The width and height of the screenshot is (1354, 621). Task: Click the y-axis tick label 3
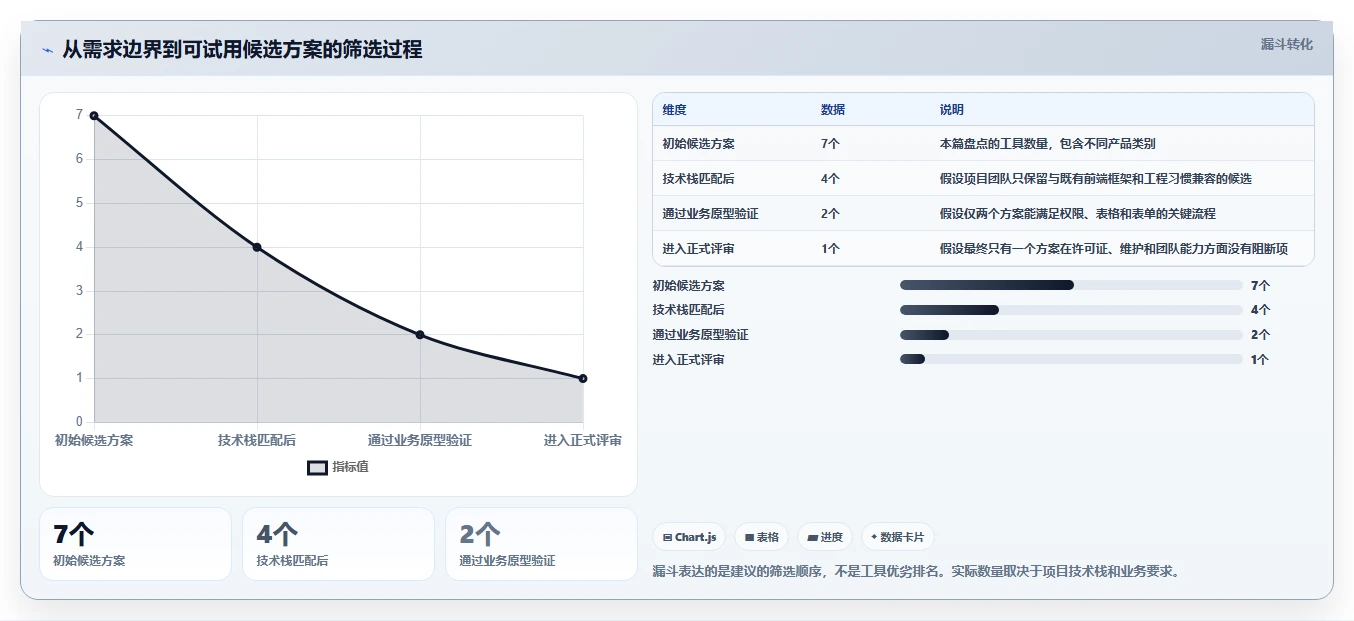pos(79,291)
